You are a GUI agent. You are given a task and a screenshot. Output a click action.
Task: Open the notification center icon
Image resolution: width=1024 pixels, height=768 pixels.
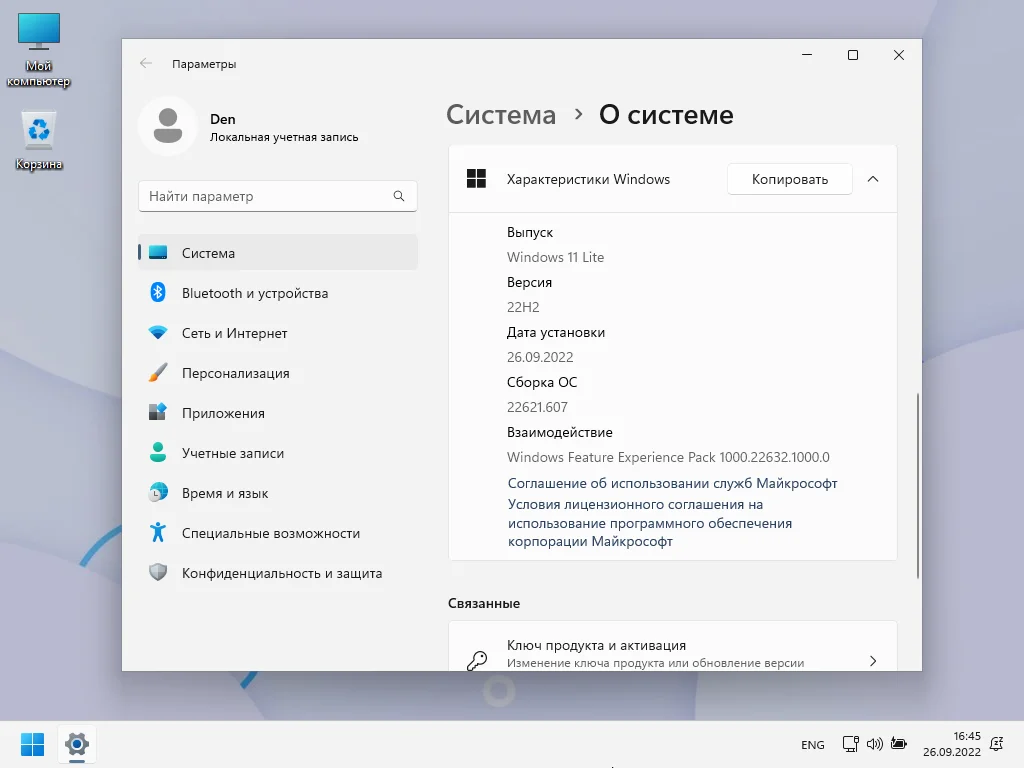click(x=997, y=744)
